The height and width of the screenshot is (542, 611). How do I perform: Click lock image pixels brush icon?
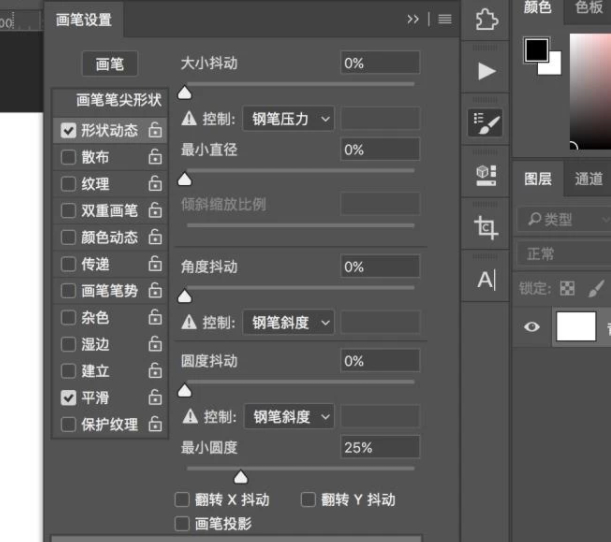tap(596, 289)
